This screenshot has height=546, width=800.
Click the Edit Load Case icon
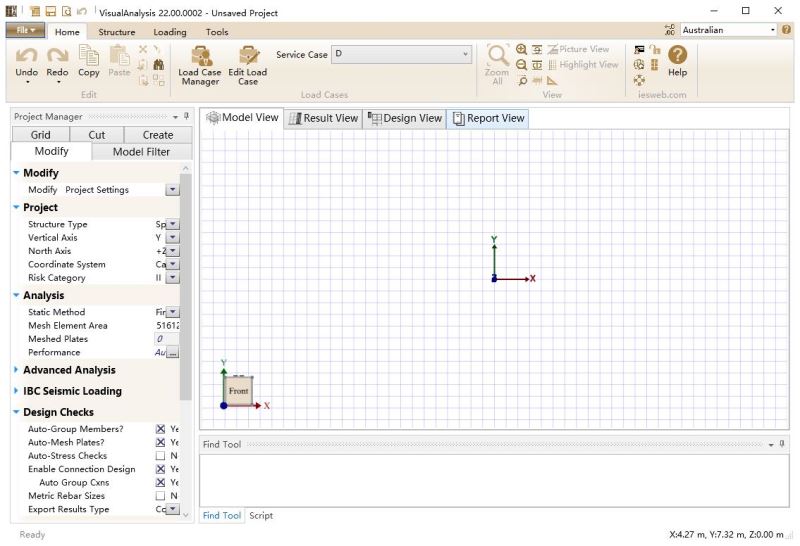tap(248, 56)
